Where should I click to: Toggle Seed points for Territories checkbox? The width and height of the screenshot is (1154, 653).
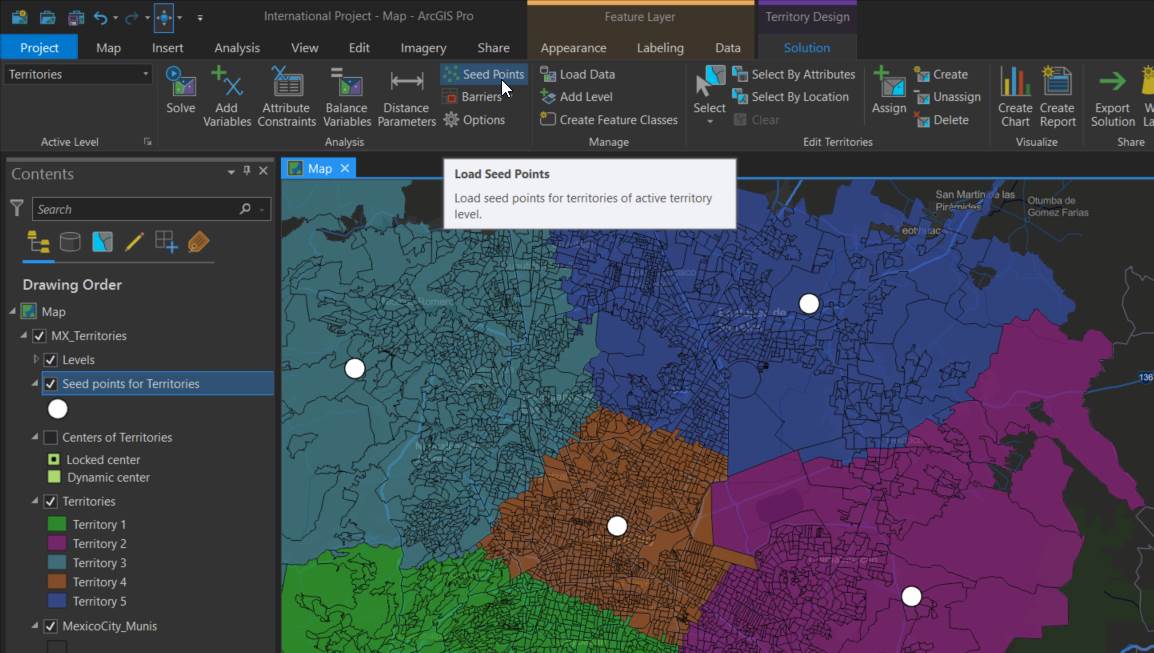pos(51,384)
